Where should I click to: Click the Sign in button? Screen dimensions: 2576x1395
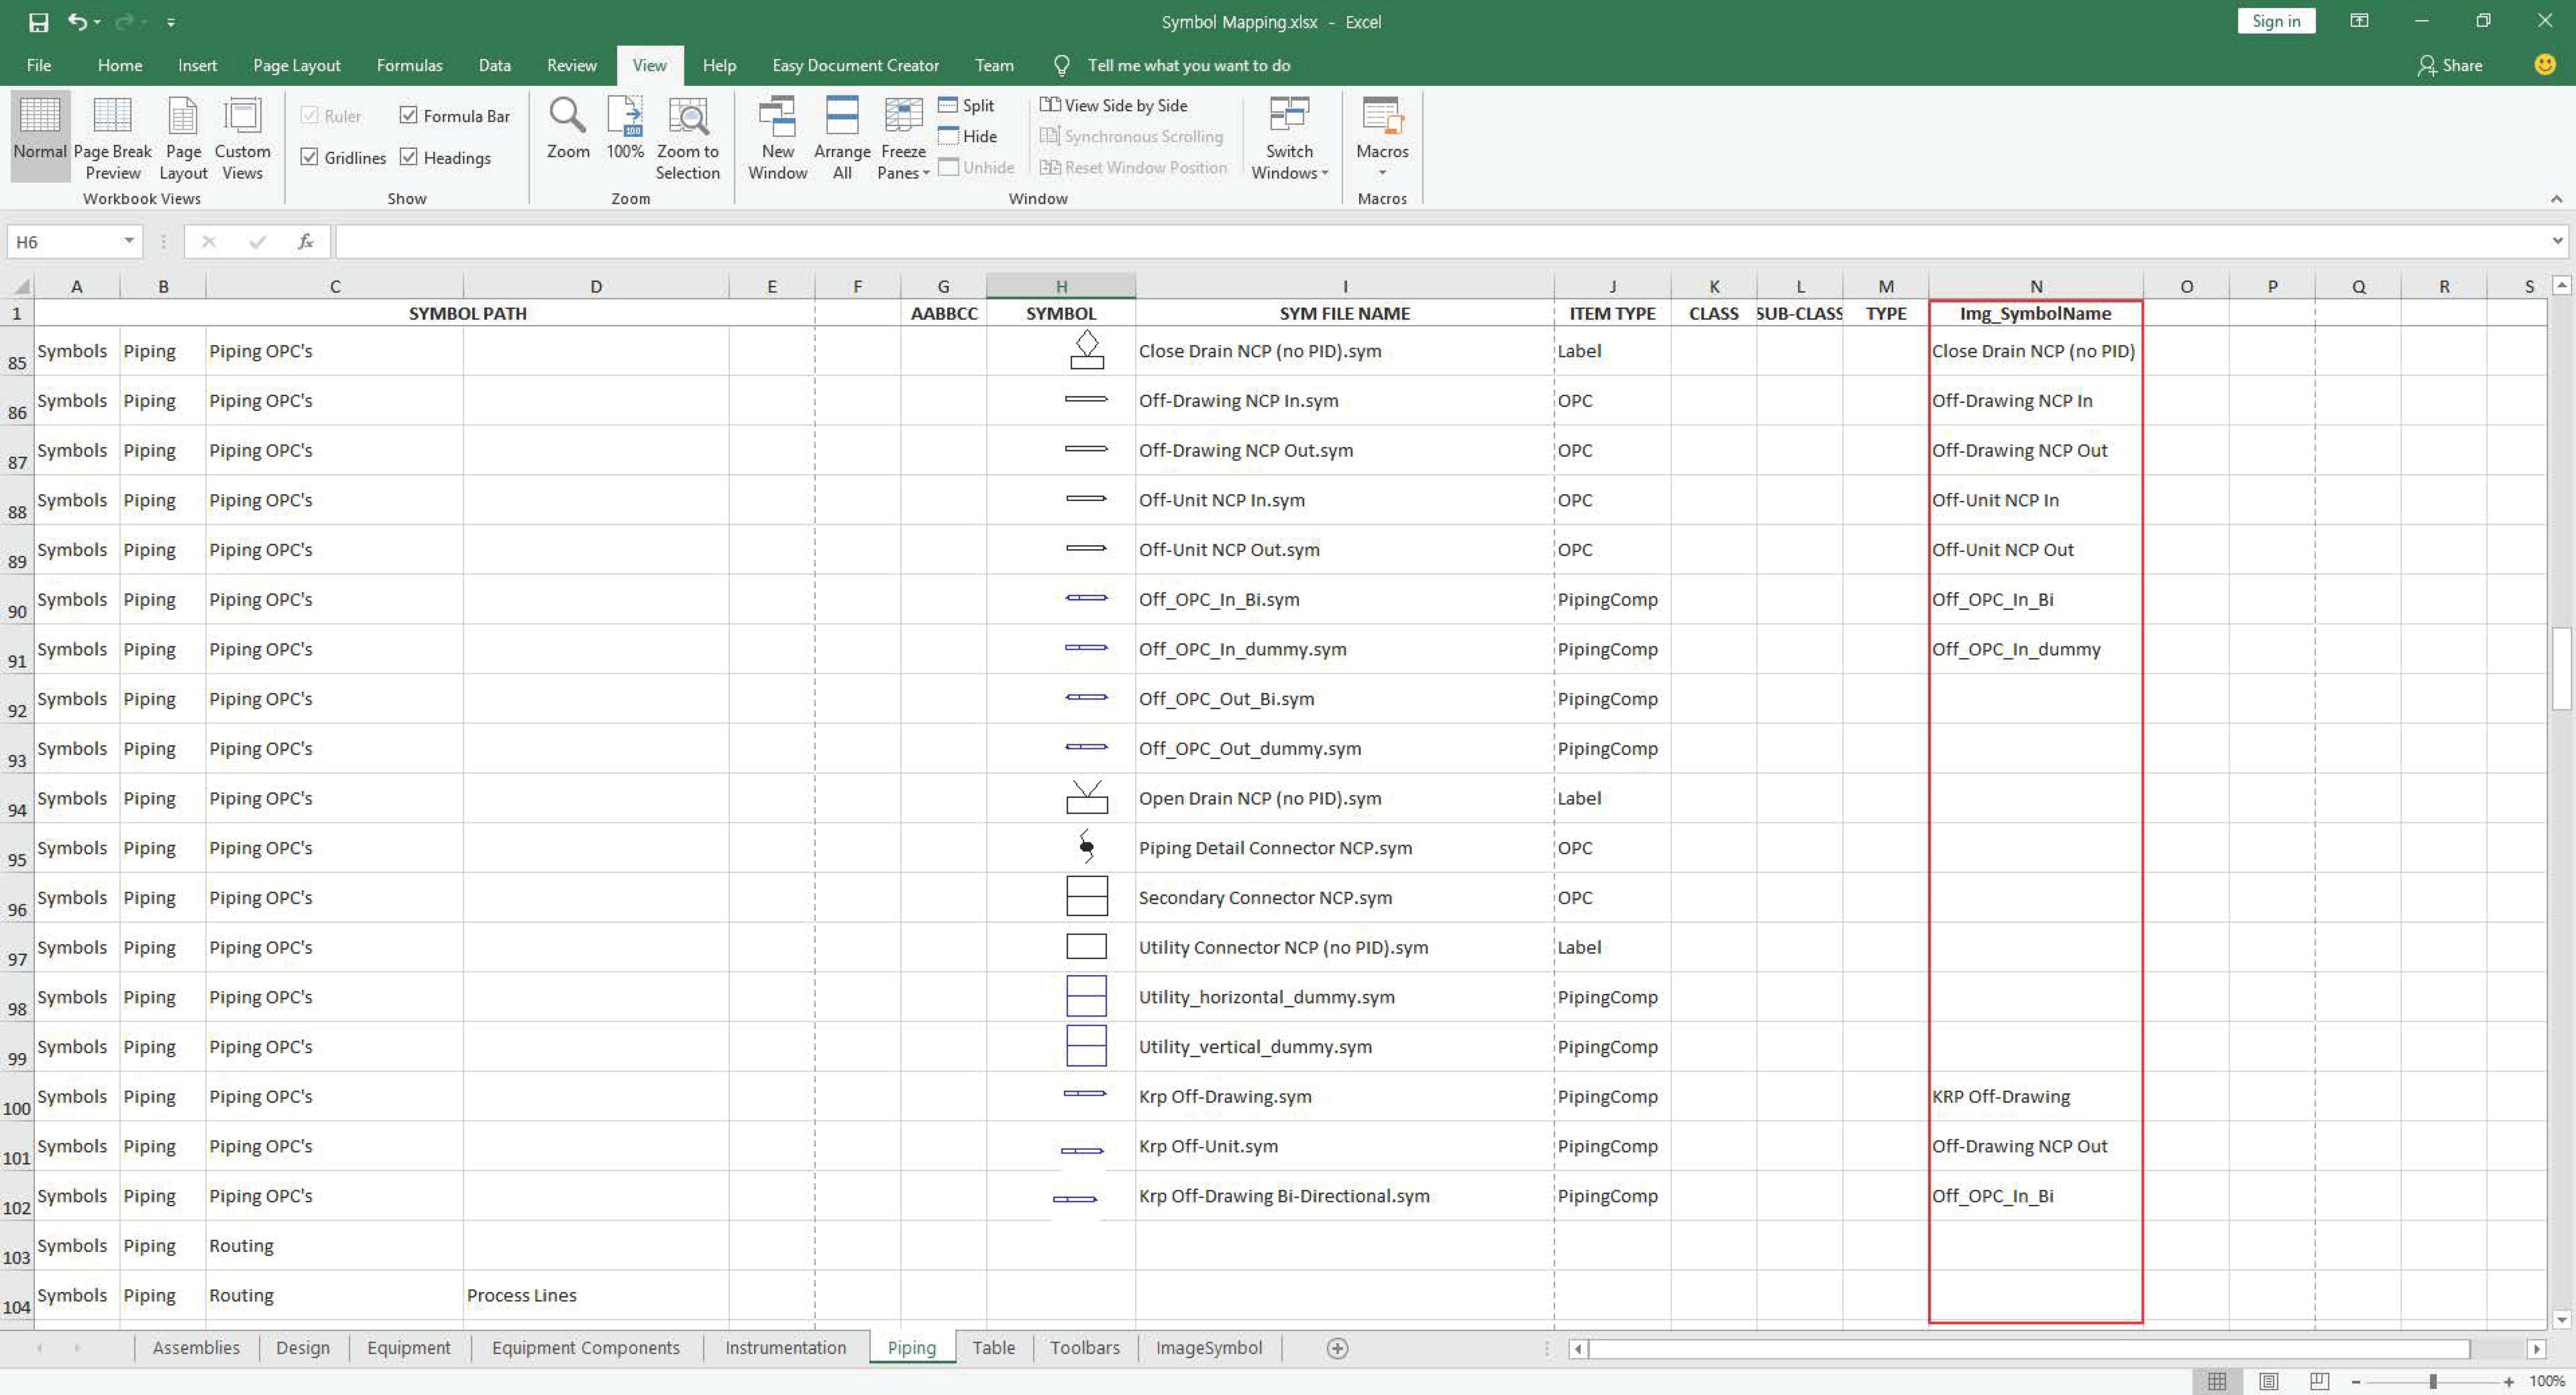[2275, 22]
